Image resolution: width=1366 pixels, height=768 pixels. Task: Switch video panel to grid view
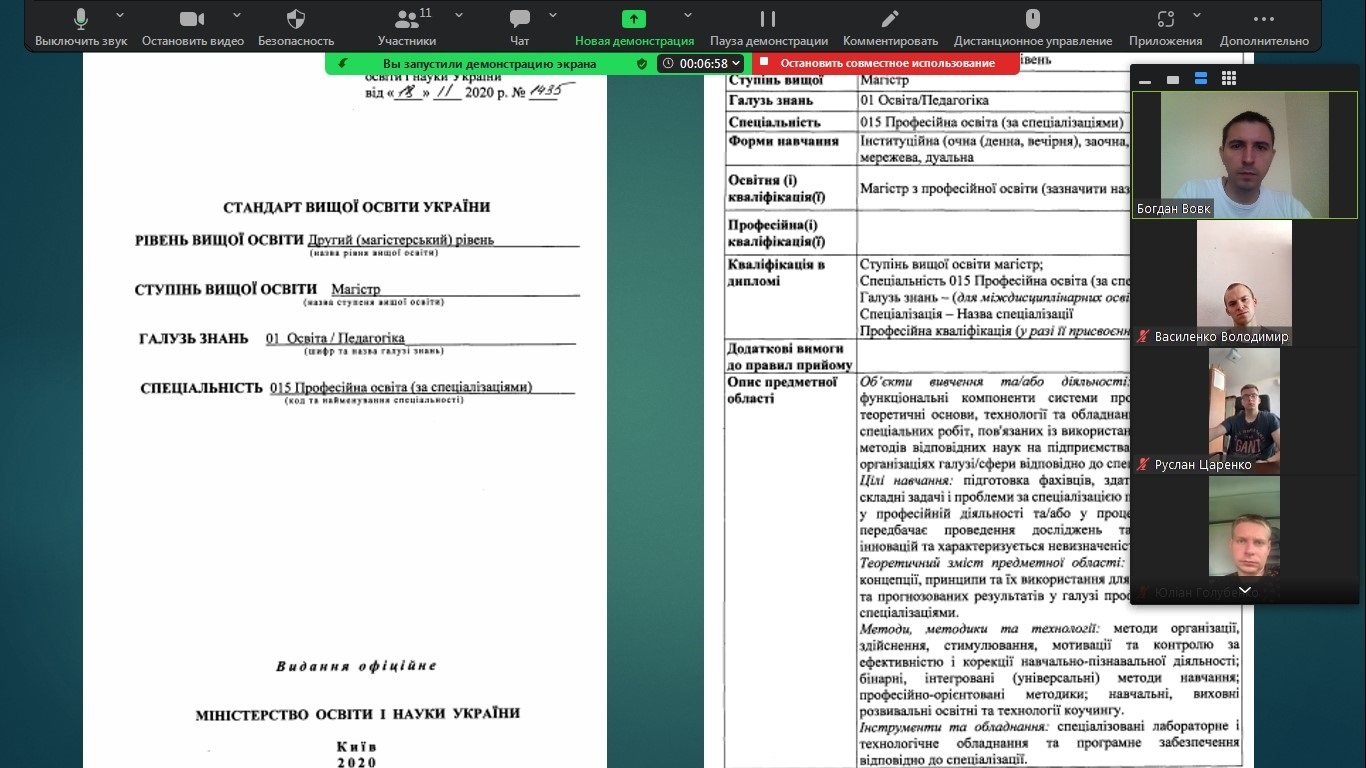point(1229,79)
